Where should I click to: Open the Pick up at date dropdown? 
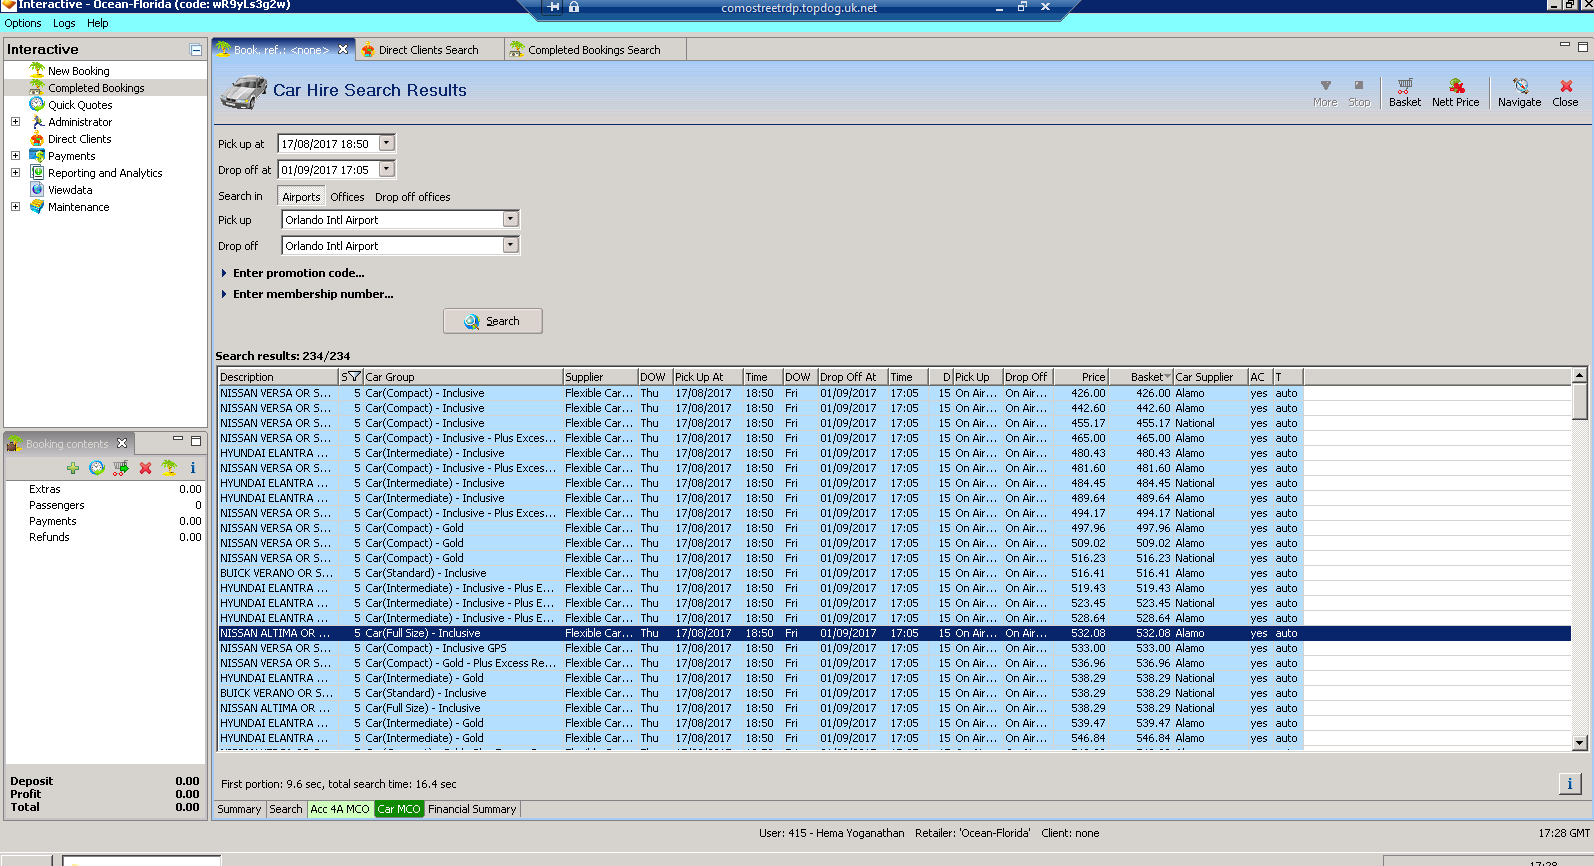(387, 143)
